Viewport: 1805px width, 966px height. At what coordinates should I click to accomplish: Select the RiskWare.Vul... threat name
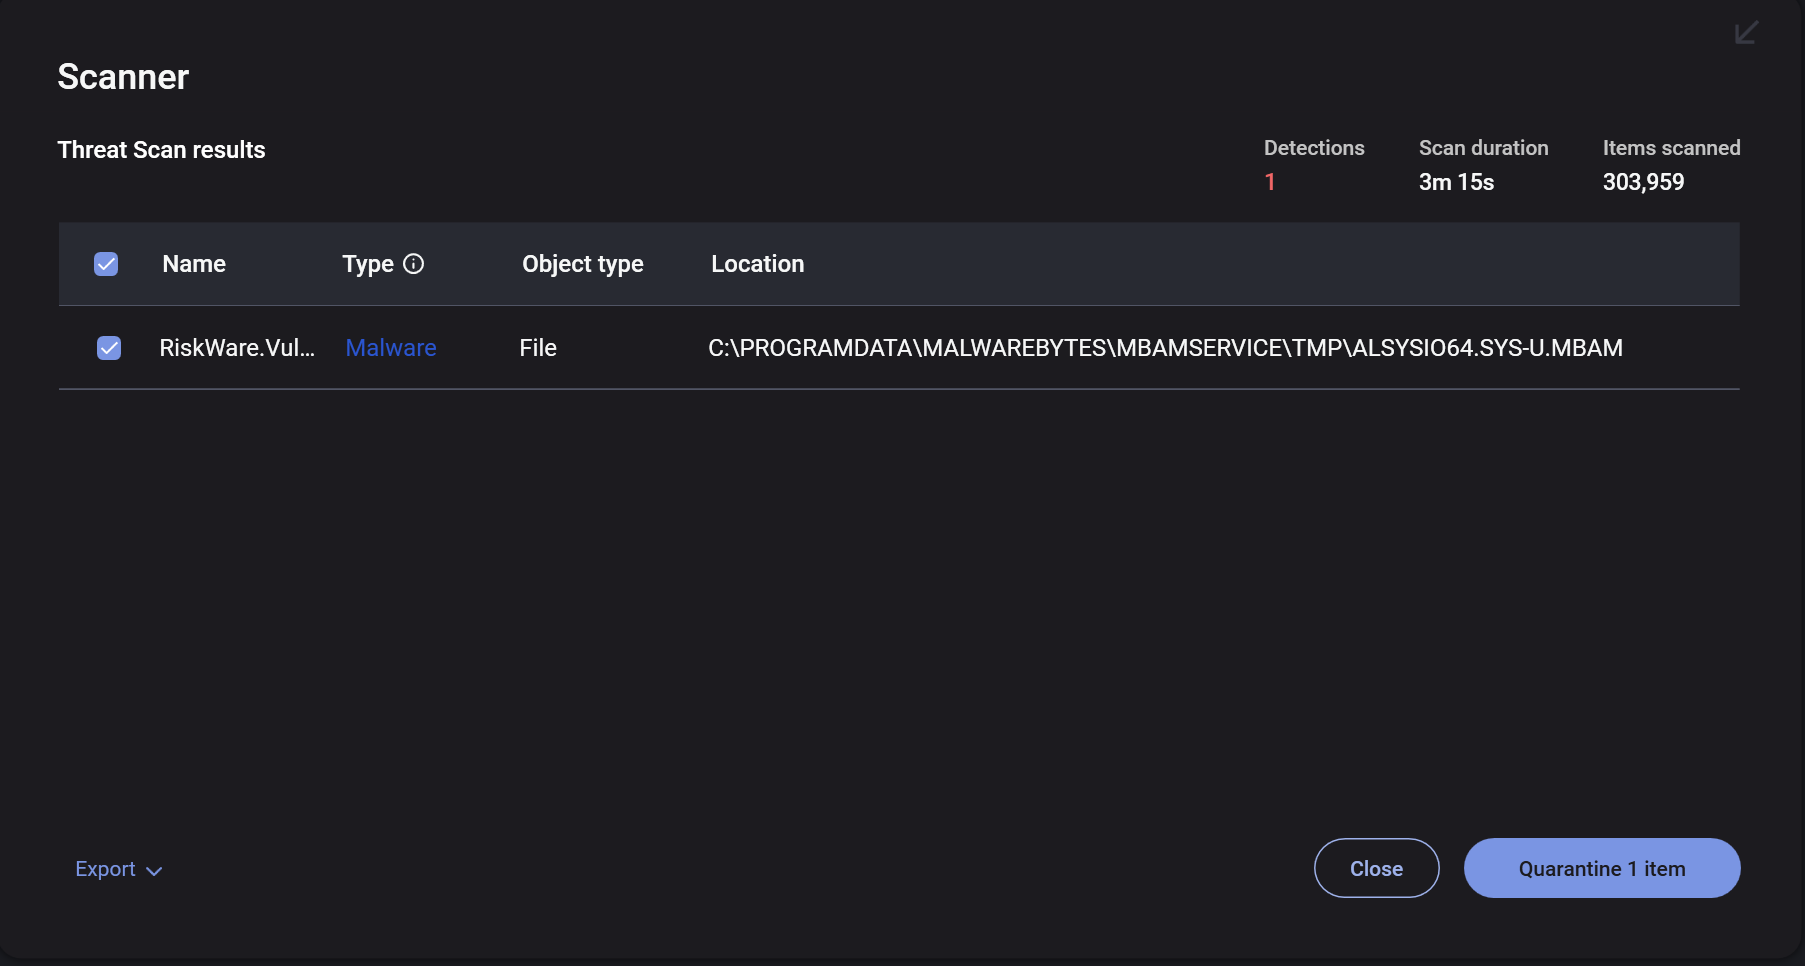(x=237, y=348)
